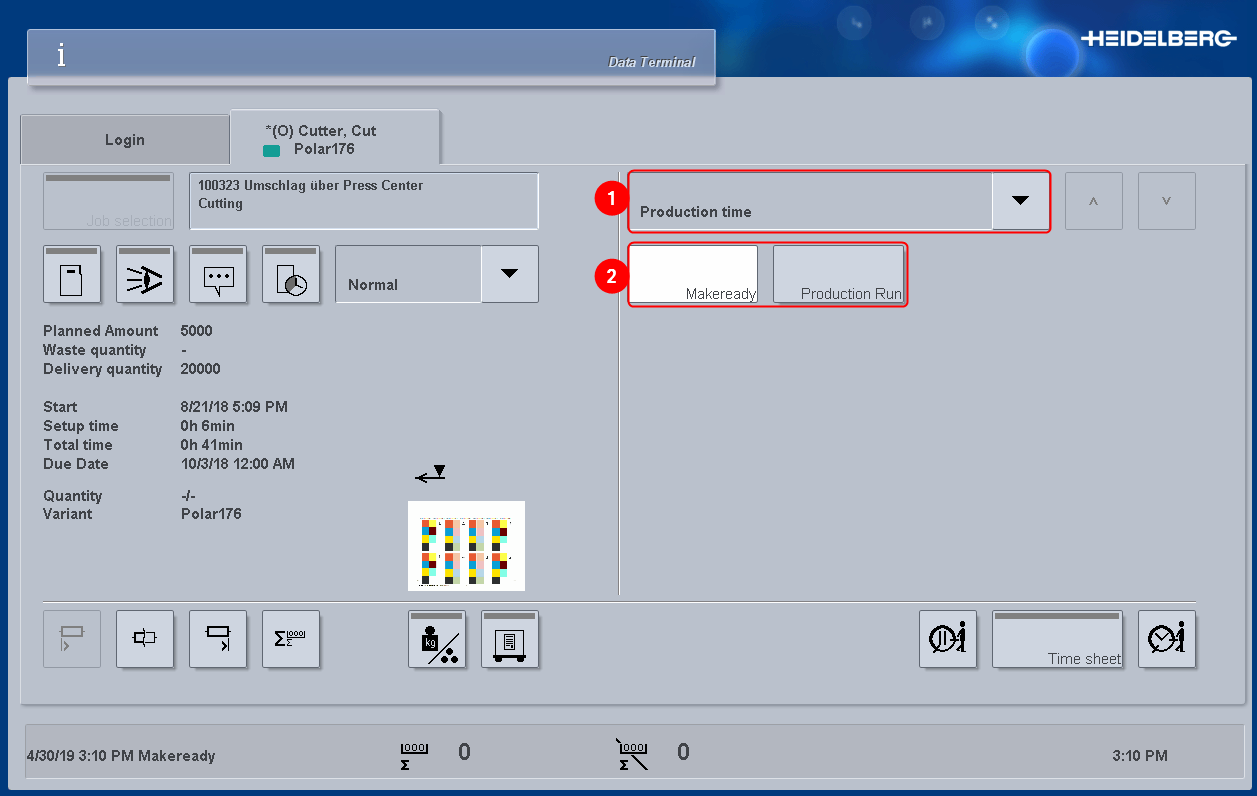
Task: Select the Cutter, Cut Polar176 tab
Action: click(334, 139)
